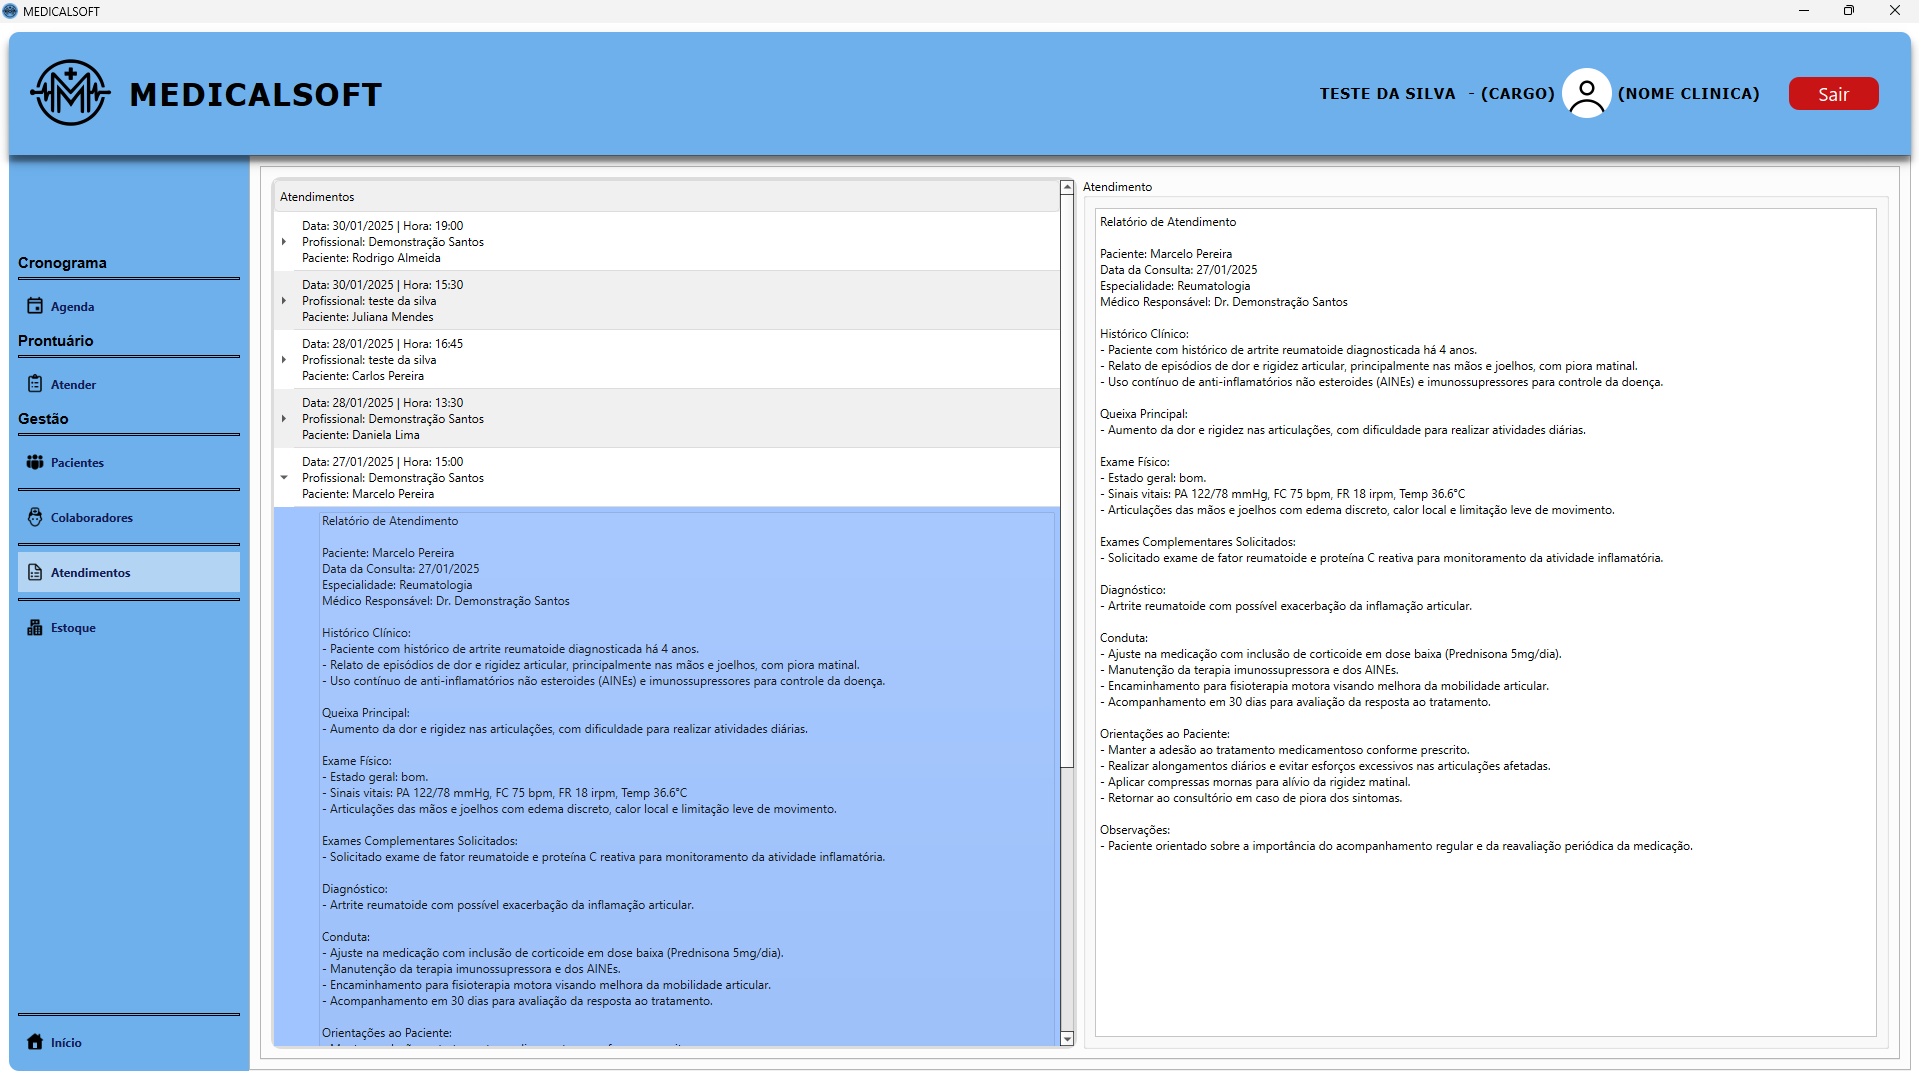Click 'Orientações ao Paciente:' in right report

(1164, 734)
